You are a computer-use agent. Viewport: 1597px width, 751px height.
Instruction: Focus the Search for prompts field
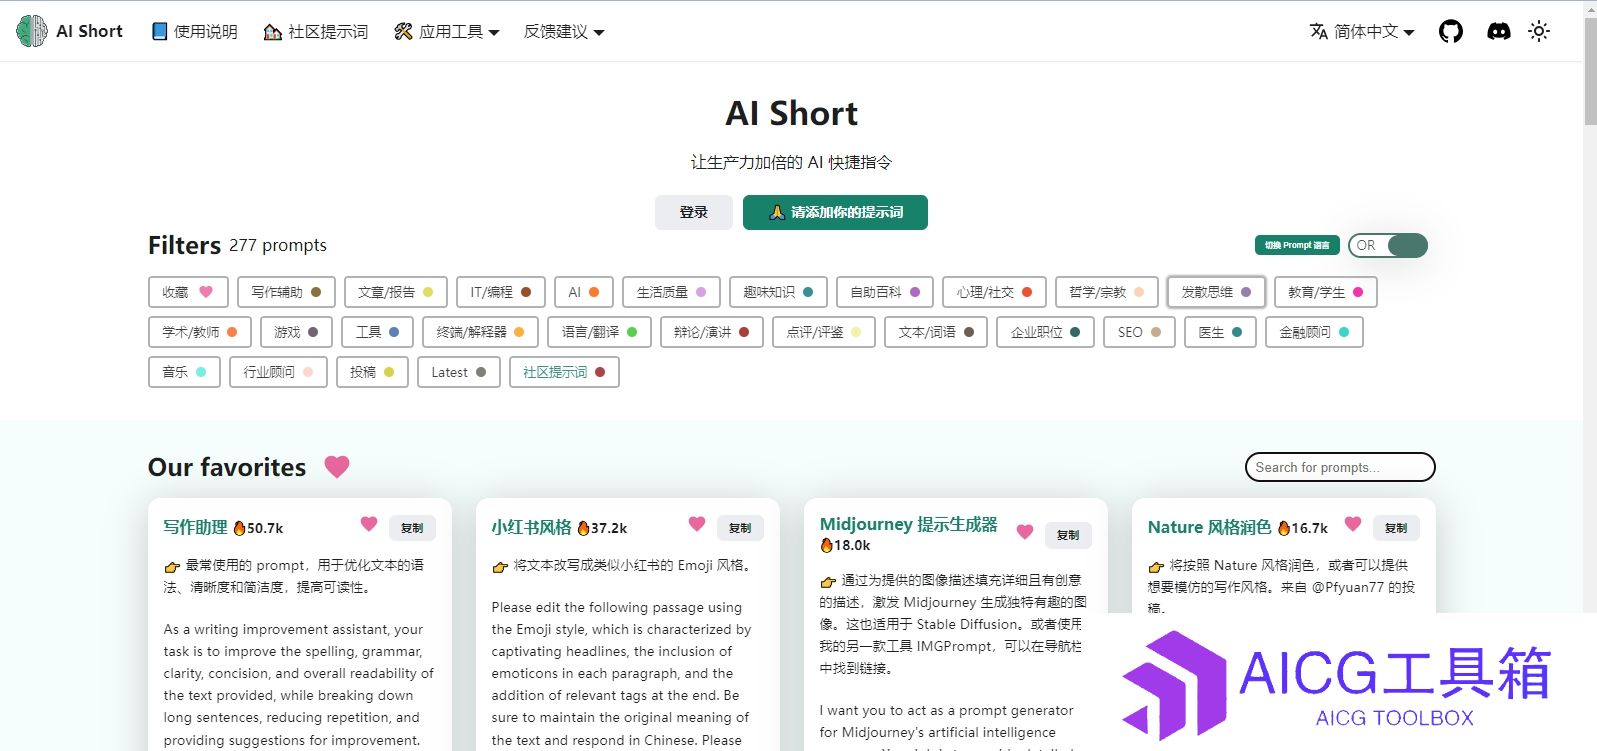point(1340,467)
